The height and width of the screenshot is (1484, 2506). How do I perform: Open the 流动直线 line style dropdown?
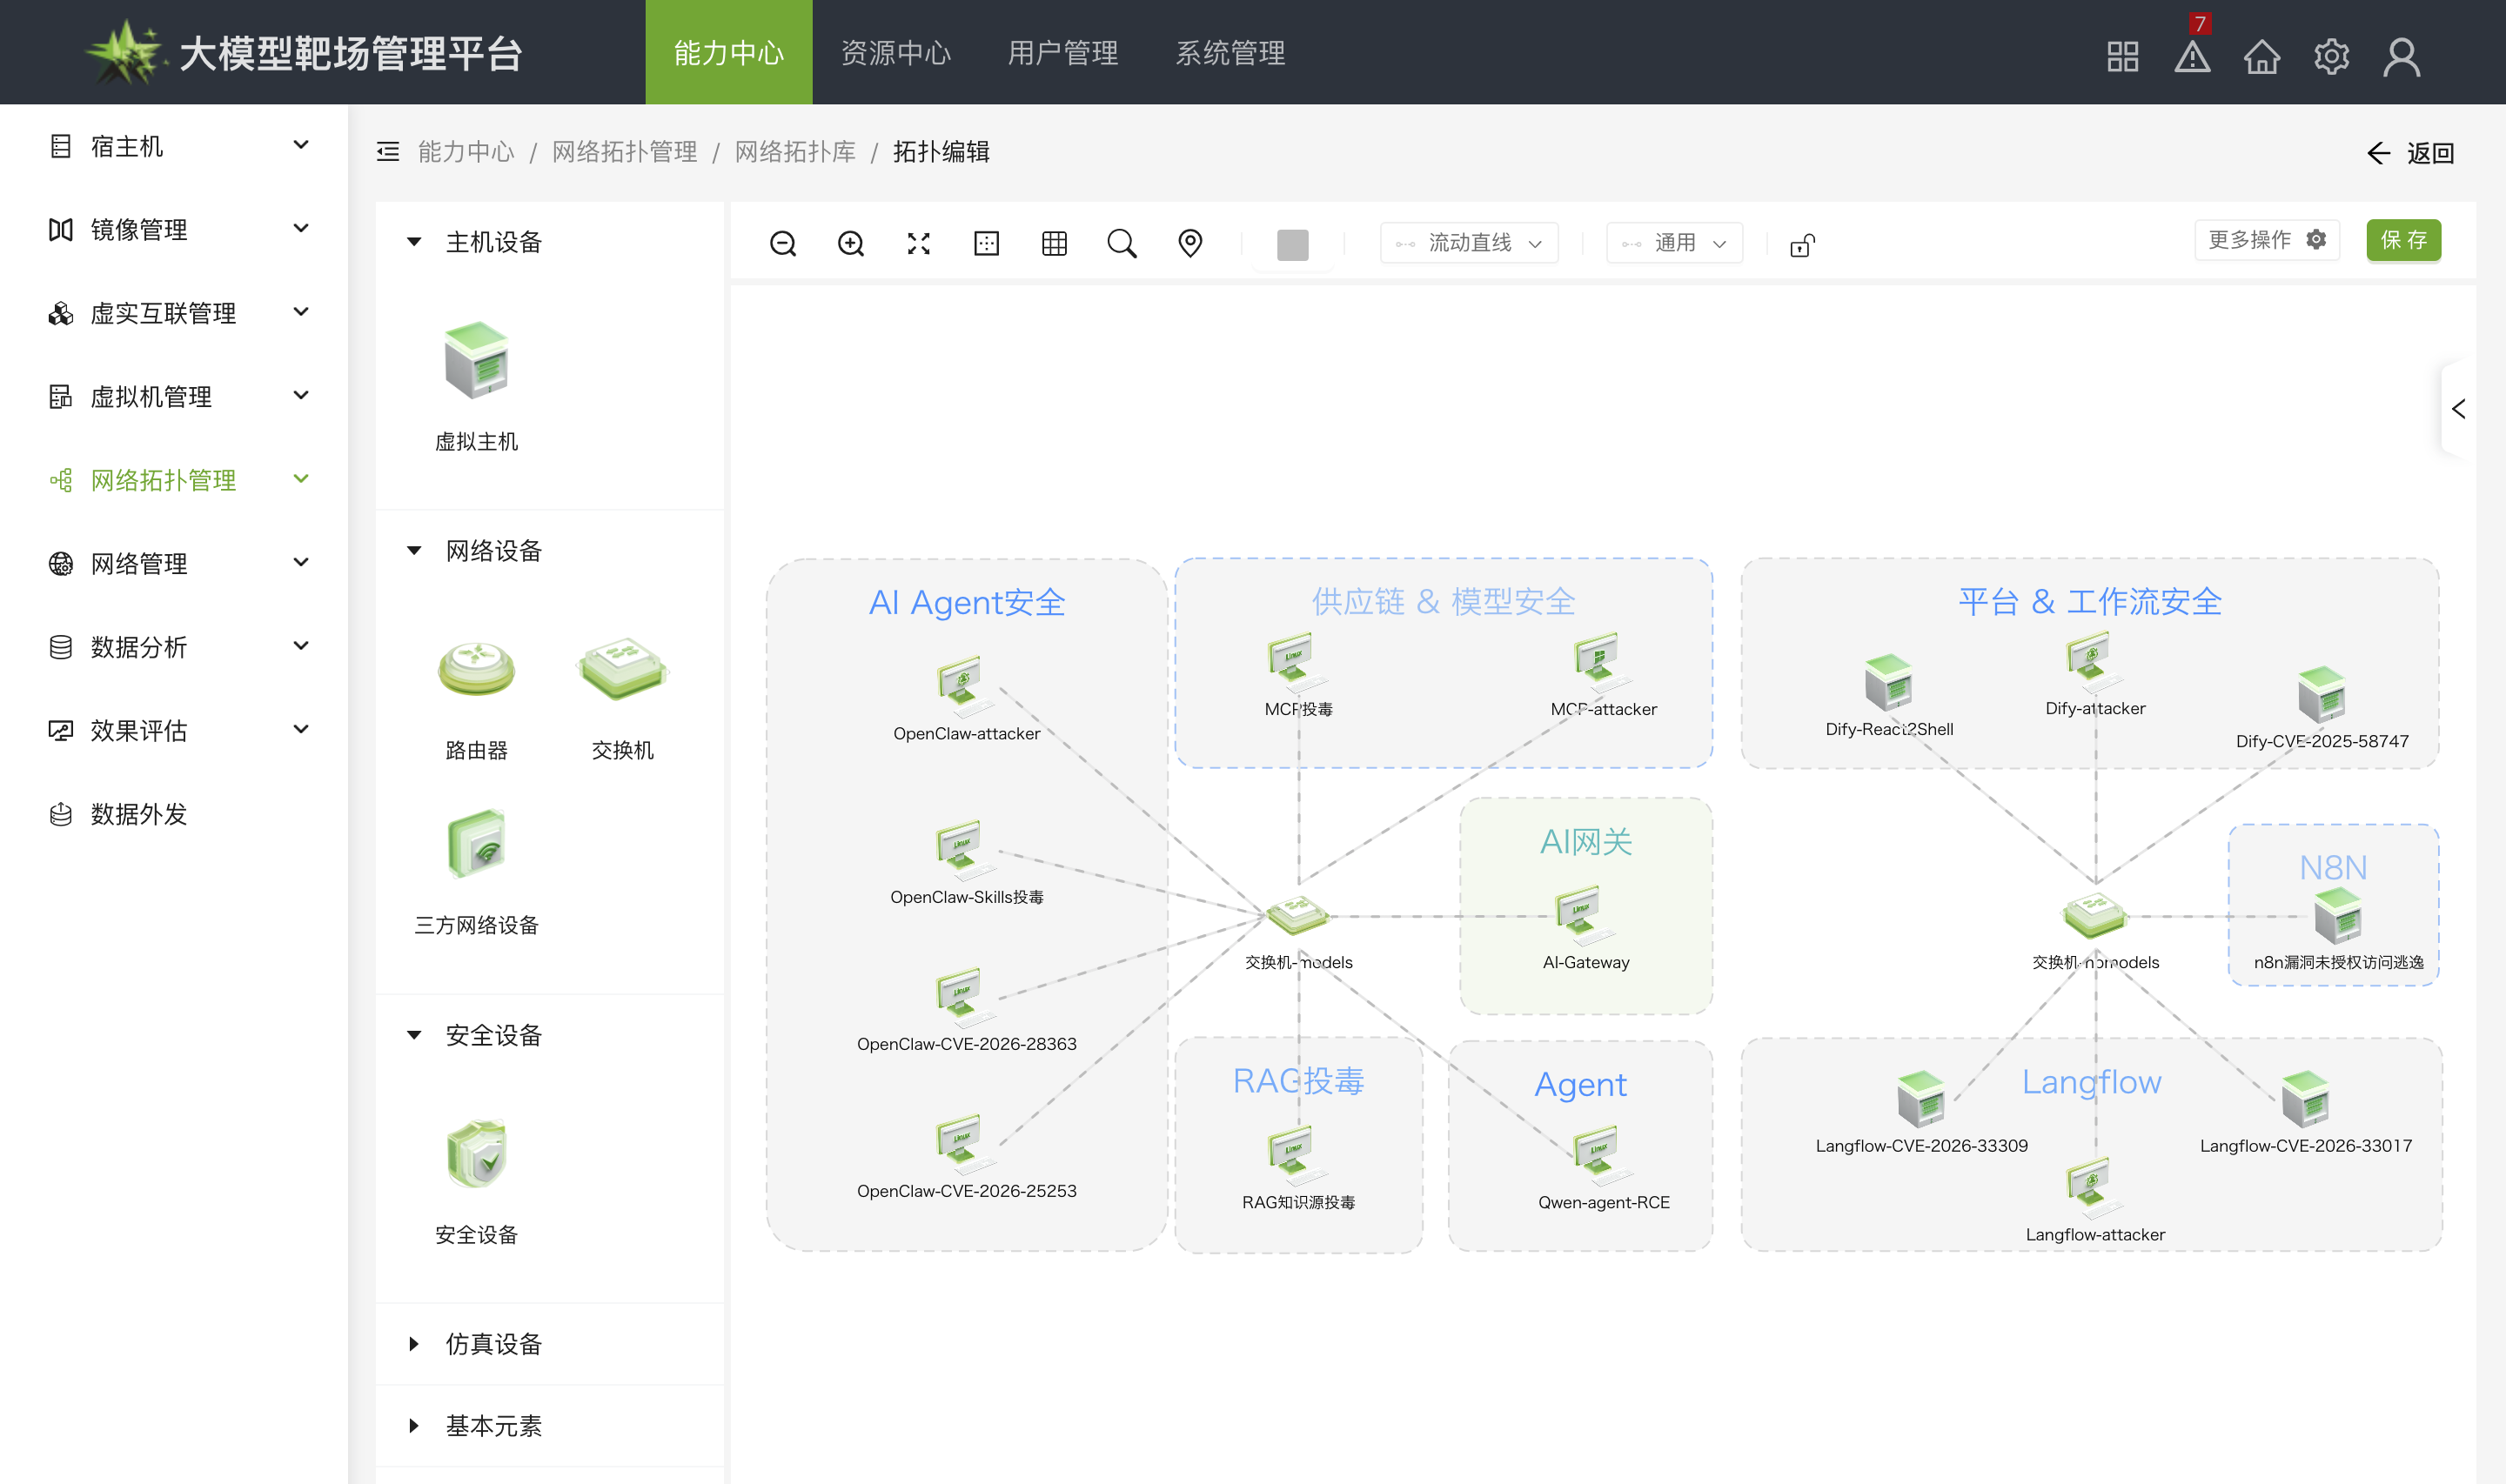pyautogui.click(x=1469, y=243)
